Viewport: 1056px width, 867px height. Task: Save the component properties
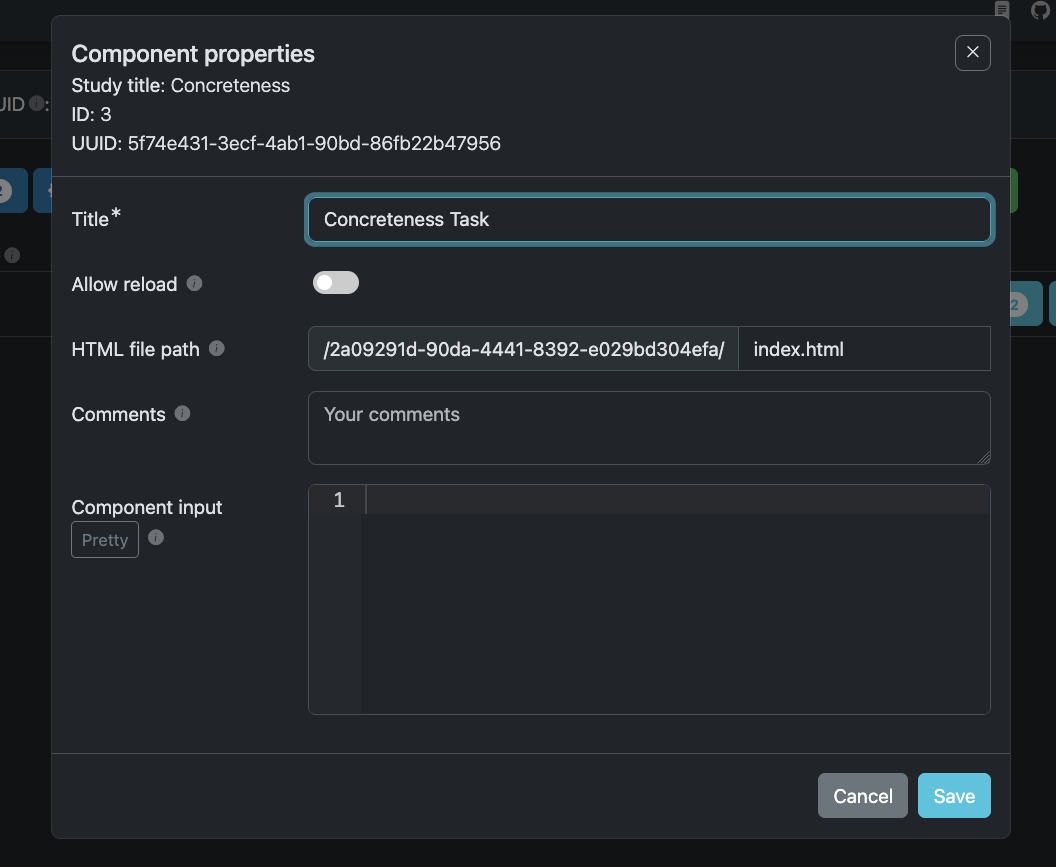point(953,796)
